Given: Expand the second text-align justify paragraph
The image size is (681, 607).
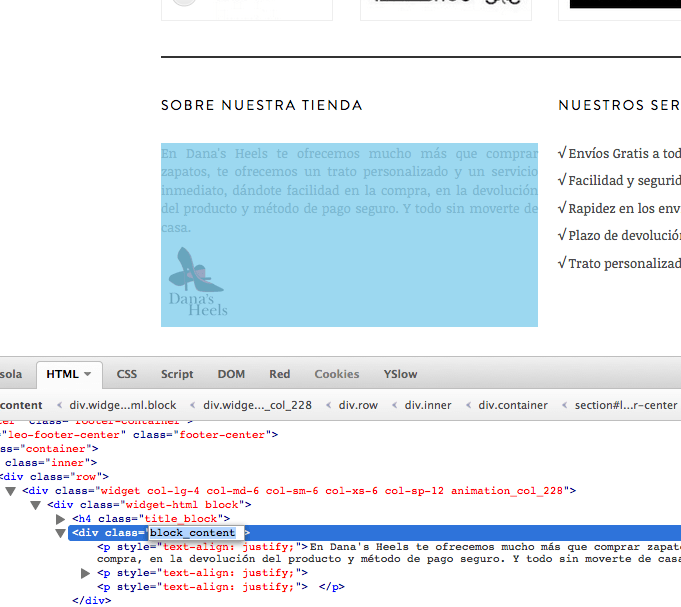Looking at the screenshot, I should pos(86,574).
